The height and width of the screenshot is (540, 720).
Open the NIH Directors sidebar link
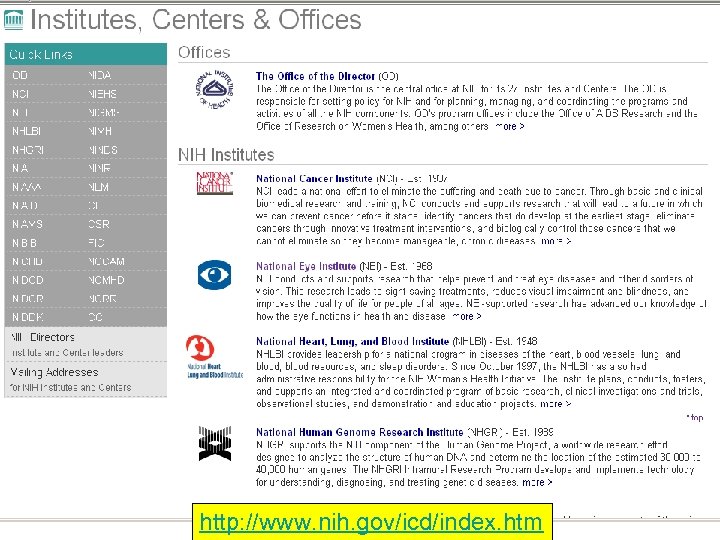pyautogui.click(x=43, y=337)
